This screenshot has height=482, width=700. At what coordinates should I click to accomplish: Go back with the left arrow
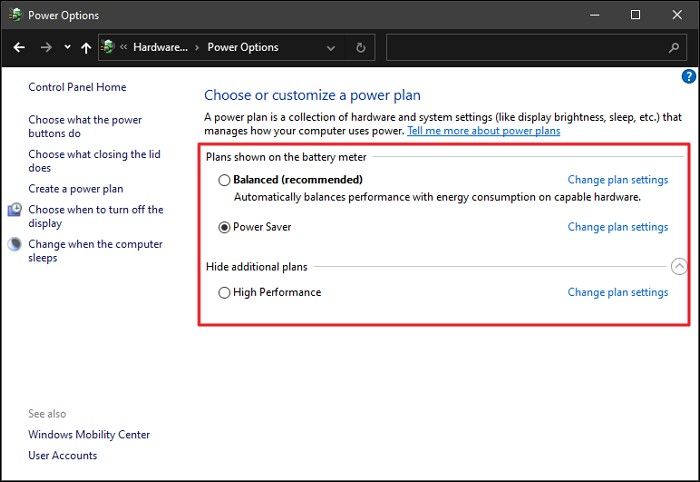click(19, 47)
